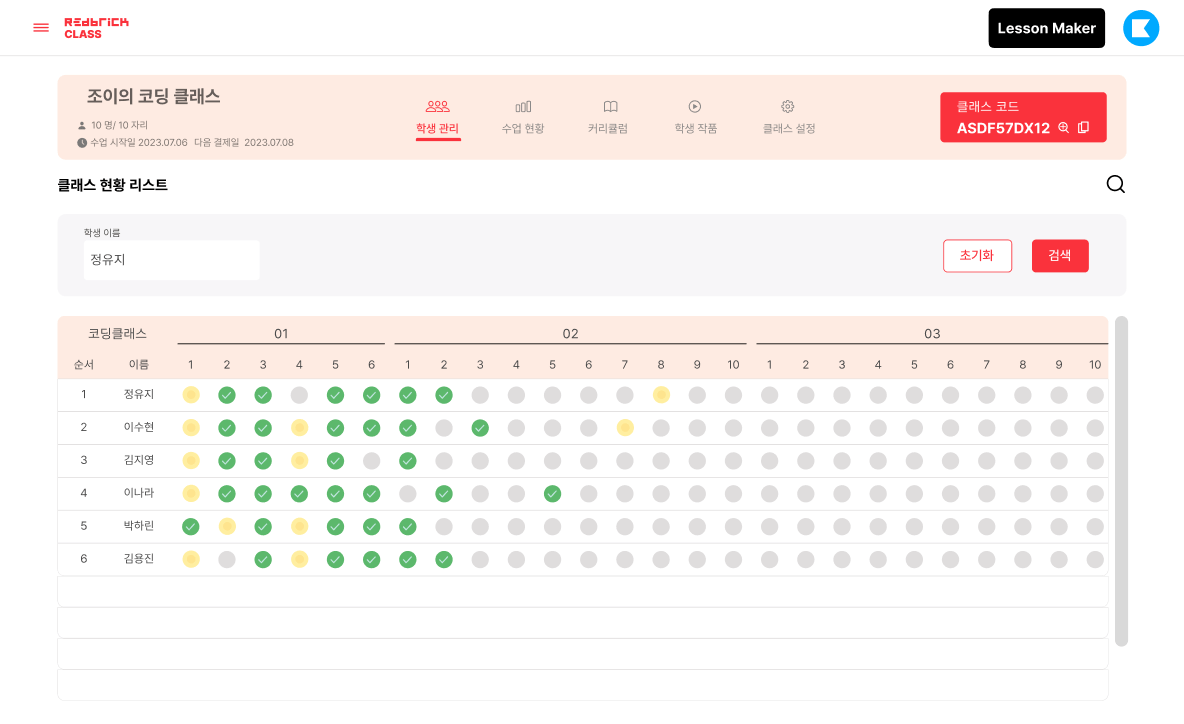
Task: Click the chapter 01 column group header
Action: [x=281, y=334]
